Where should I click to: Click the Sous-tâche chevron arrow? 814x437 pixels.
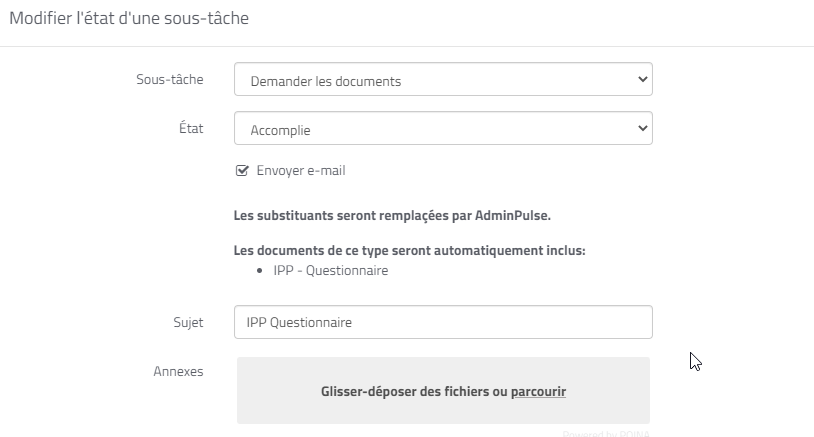pyautogui.click(x=642, y=80)
